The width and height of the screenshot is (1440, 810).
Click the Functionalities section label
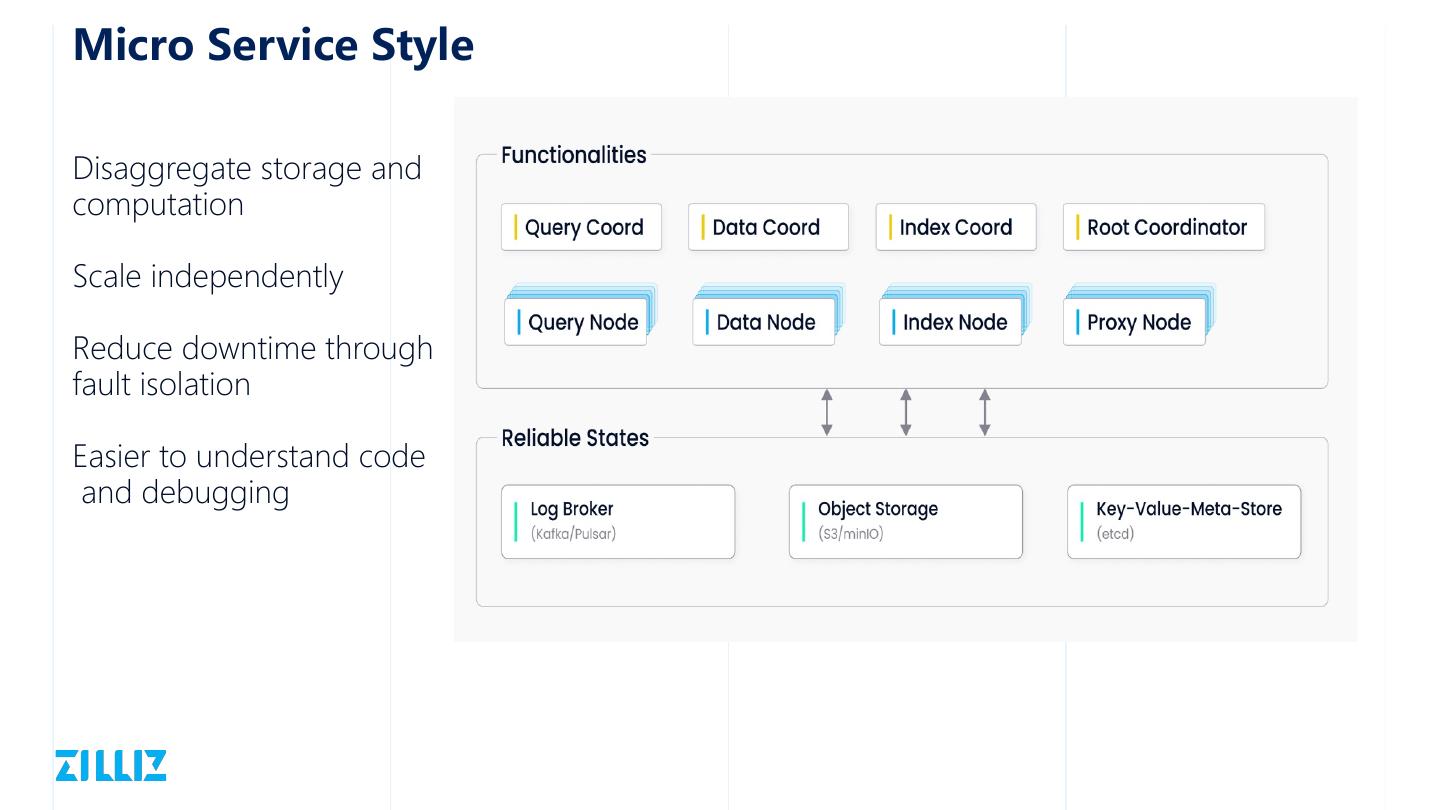click(x=574, y=155)
